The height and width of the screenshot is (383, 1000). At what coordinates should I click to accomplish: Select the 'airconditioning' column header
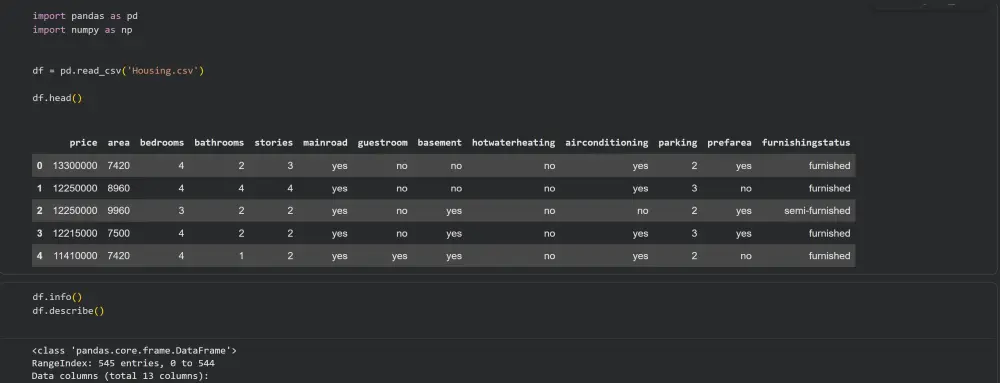(x=607, y=143)
